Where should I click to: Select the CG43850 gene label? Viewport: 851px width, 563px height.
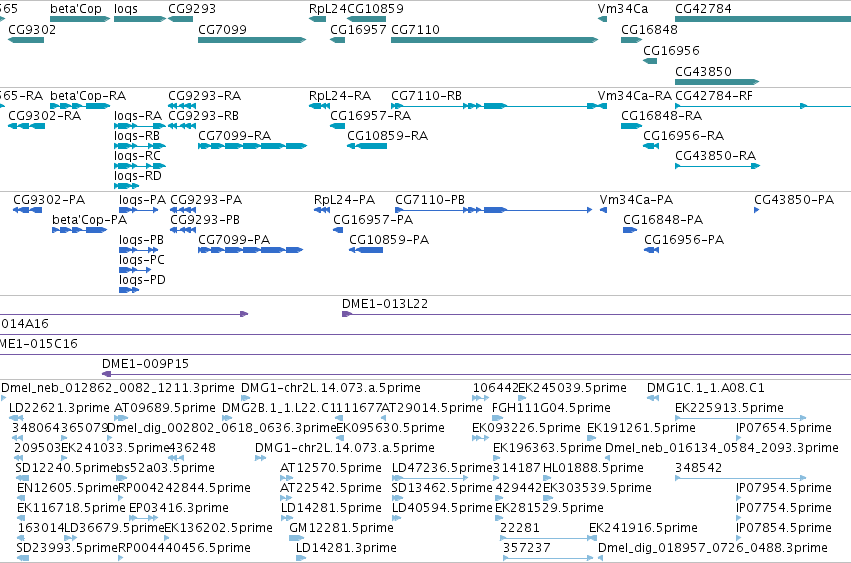pyautogui.click(x=703, y=72)
